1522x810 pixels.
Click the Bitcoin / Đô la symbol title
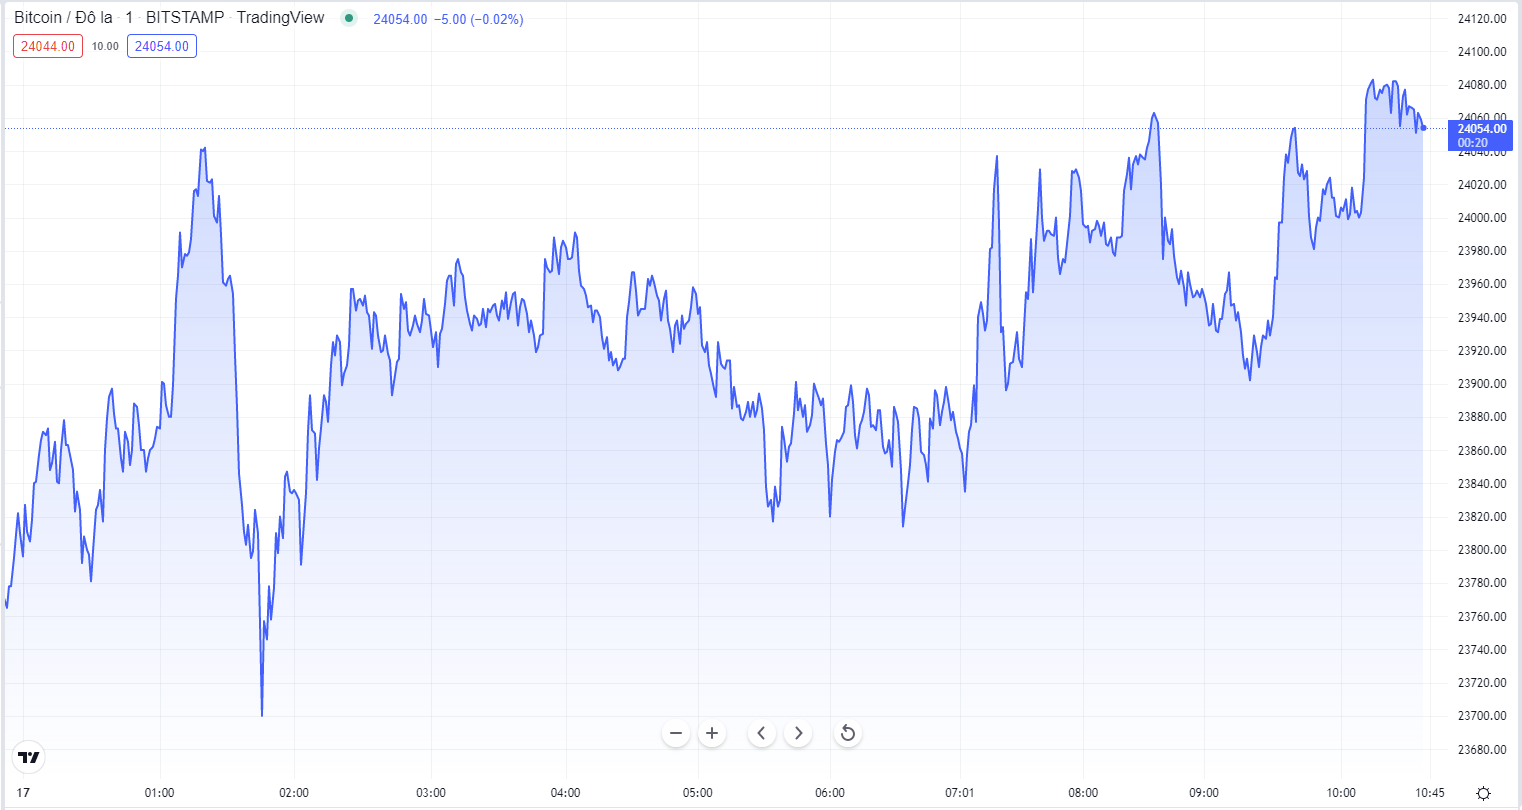click(63, 18)
